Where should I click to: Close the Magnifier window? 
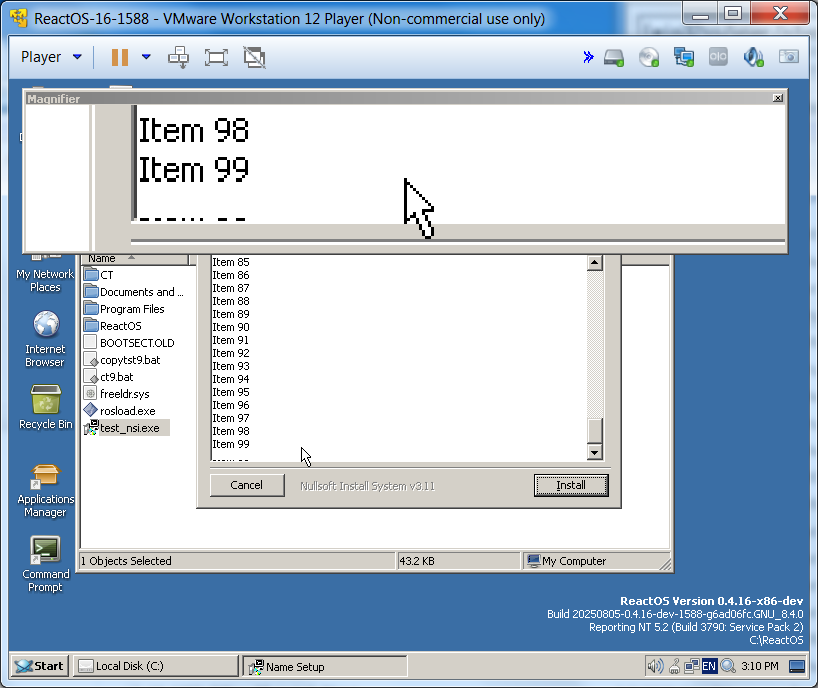click(x=777, y=98)
